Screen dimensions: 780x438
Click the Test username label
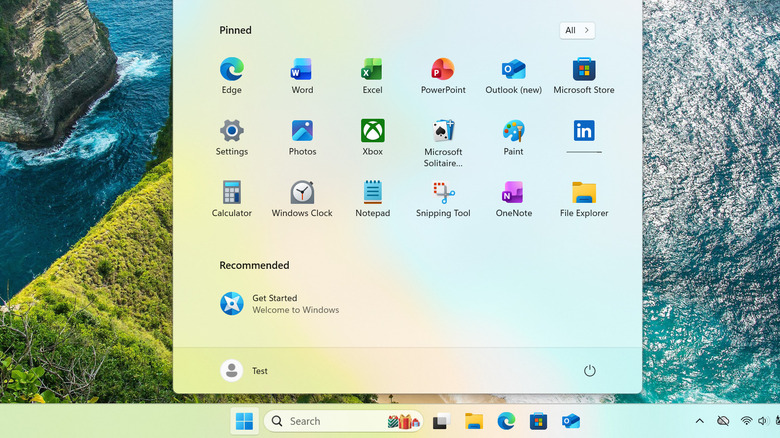pos(260,371)
